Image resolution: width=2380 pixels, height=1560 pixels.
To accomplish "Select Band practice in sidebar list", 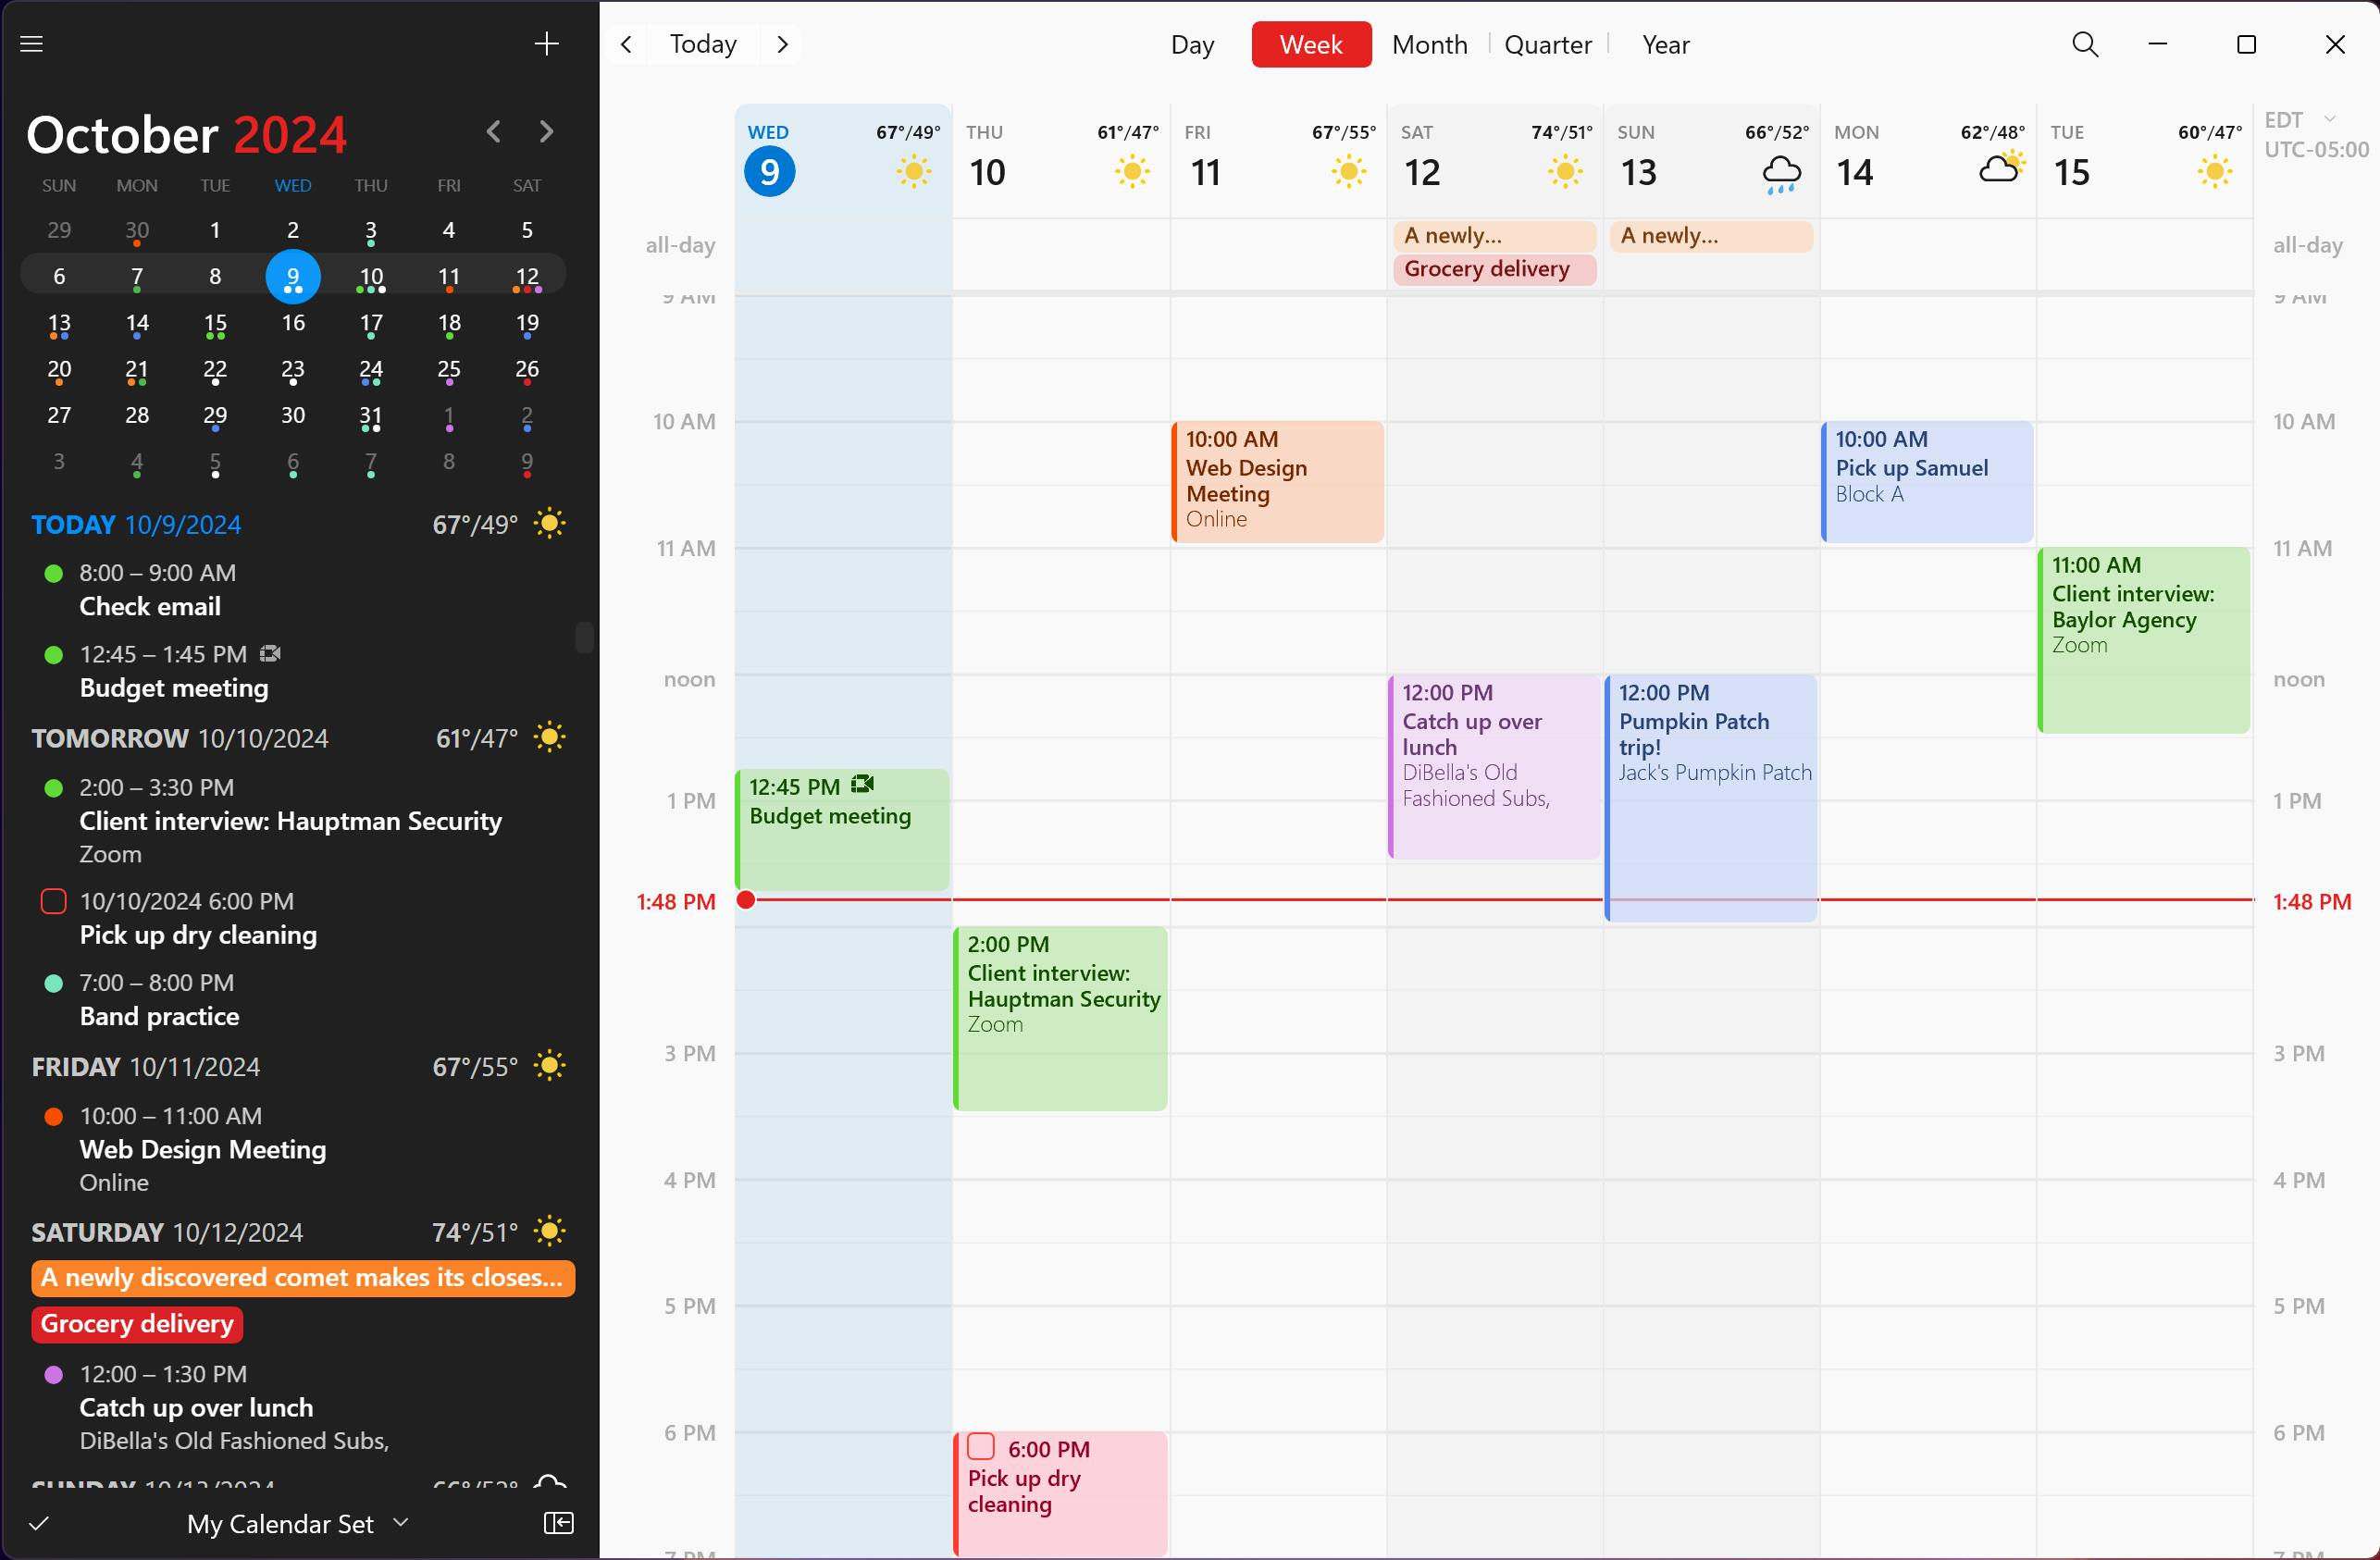I will 159,1000.
